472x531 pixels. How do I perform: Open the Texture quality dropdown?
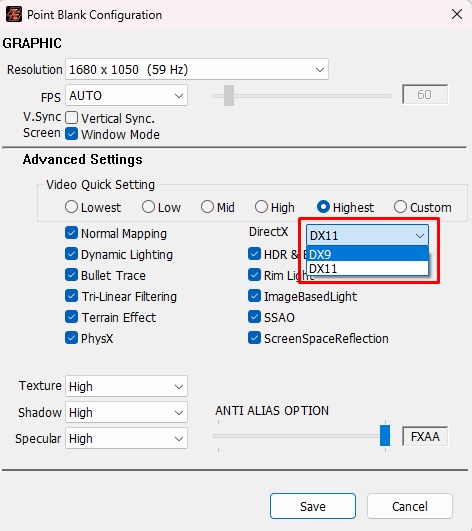point(126,386)
